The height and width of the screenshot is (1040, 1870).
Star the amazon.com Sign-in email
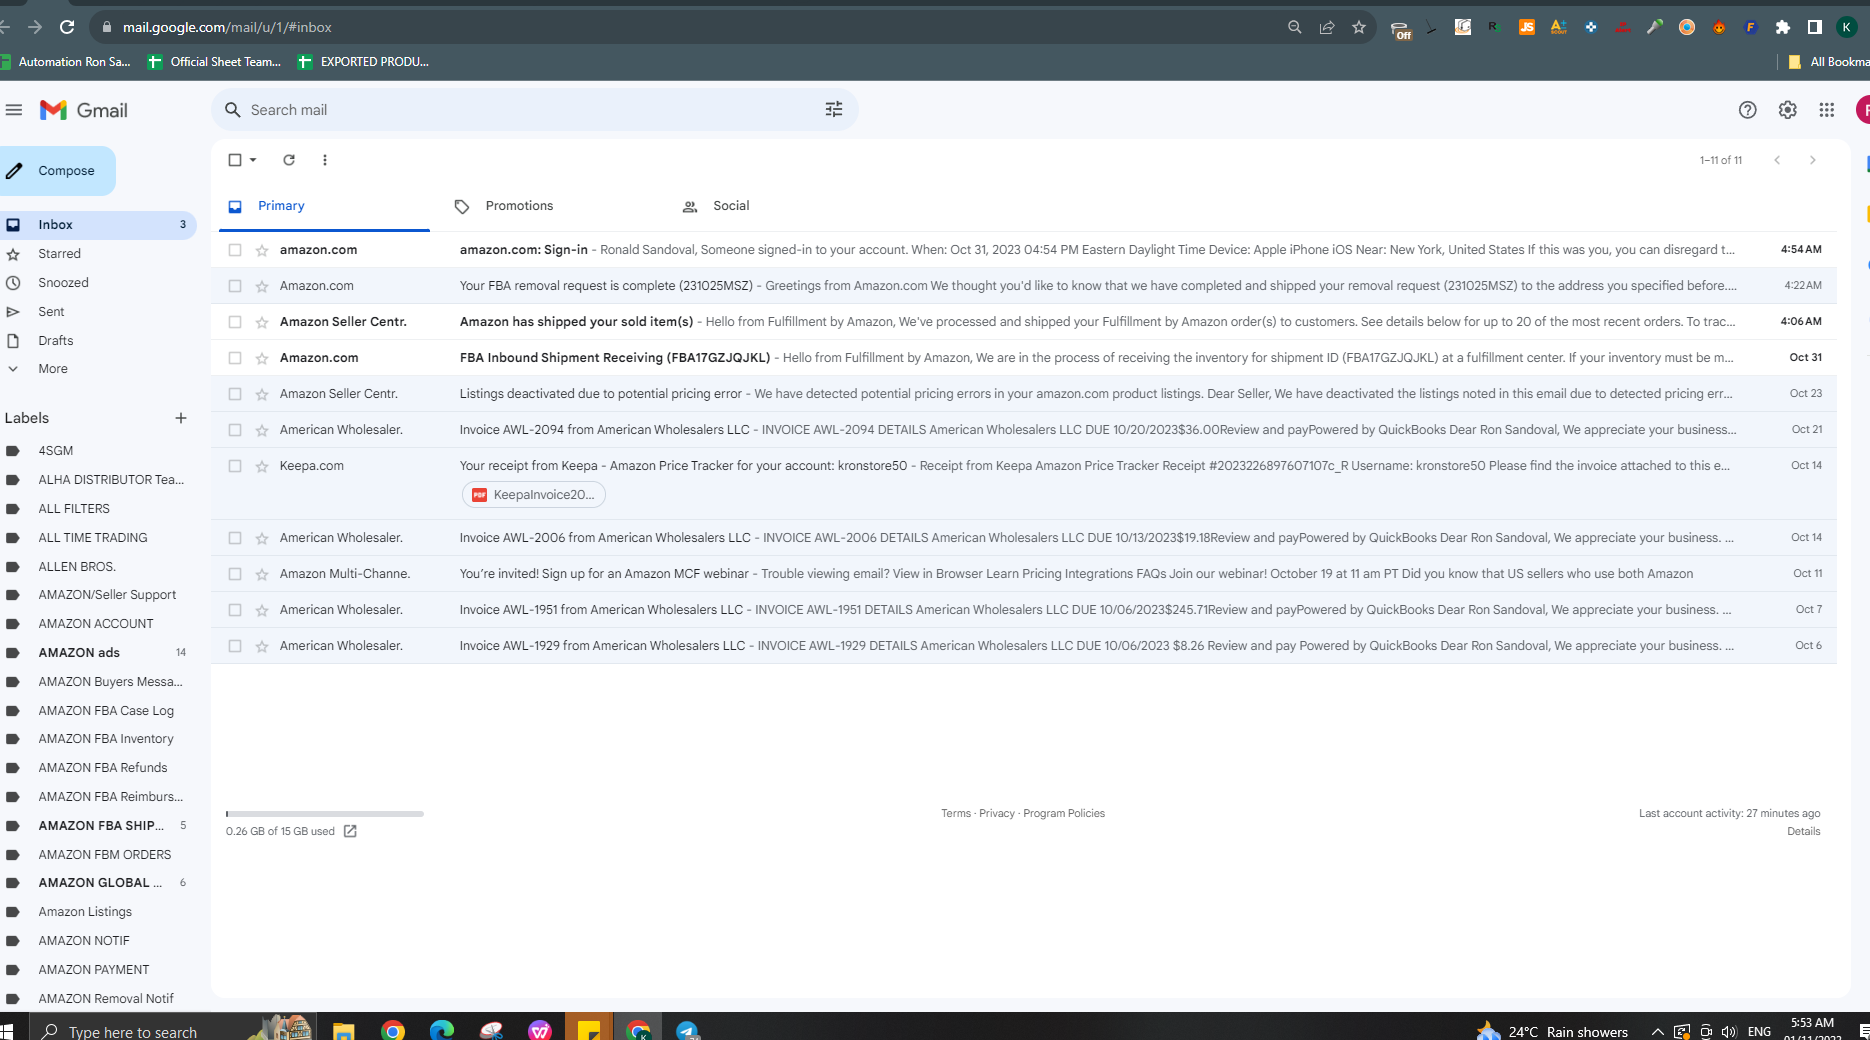point(262,250)
